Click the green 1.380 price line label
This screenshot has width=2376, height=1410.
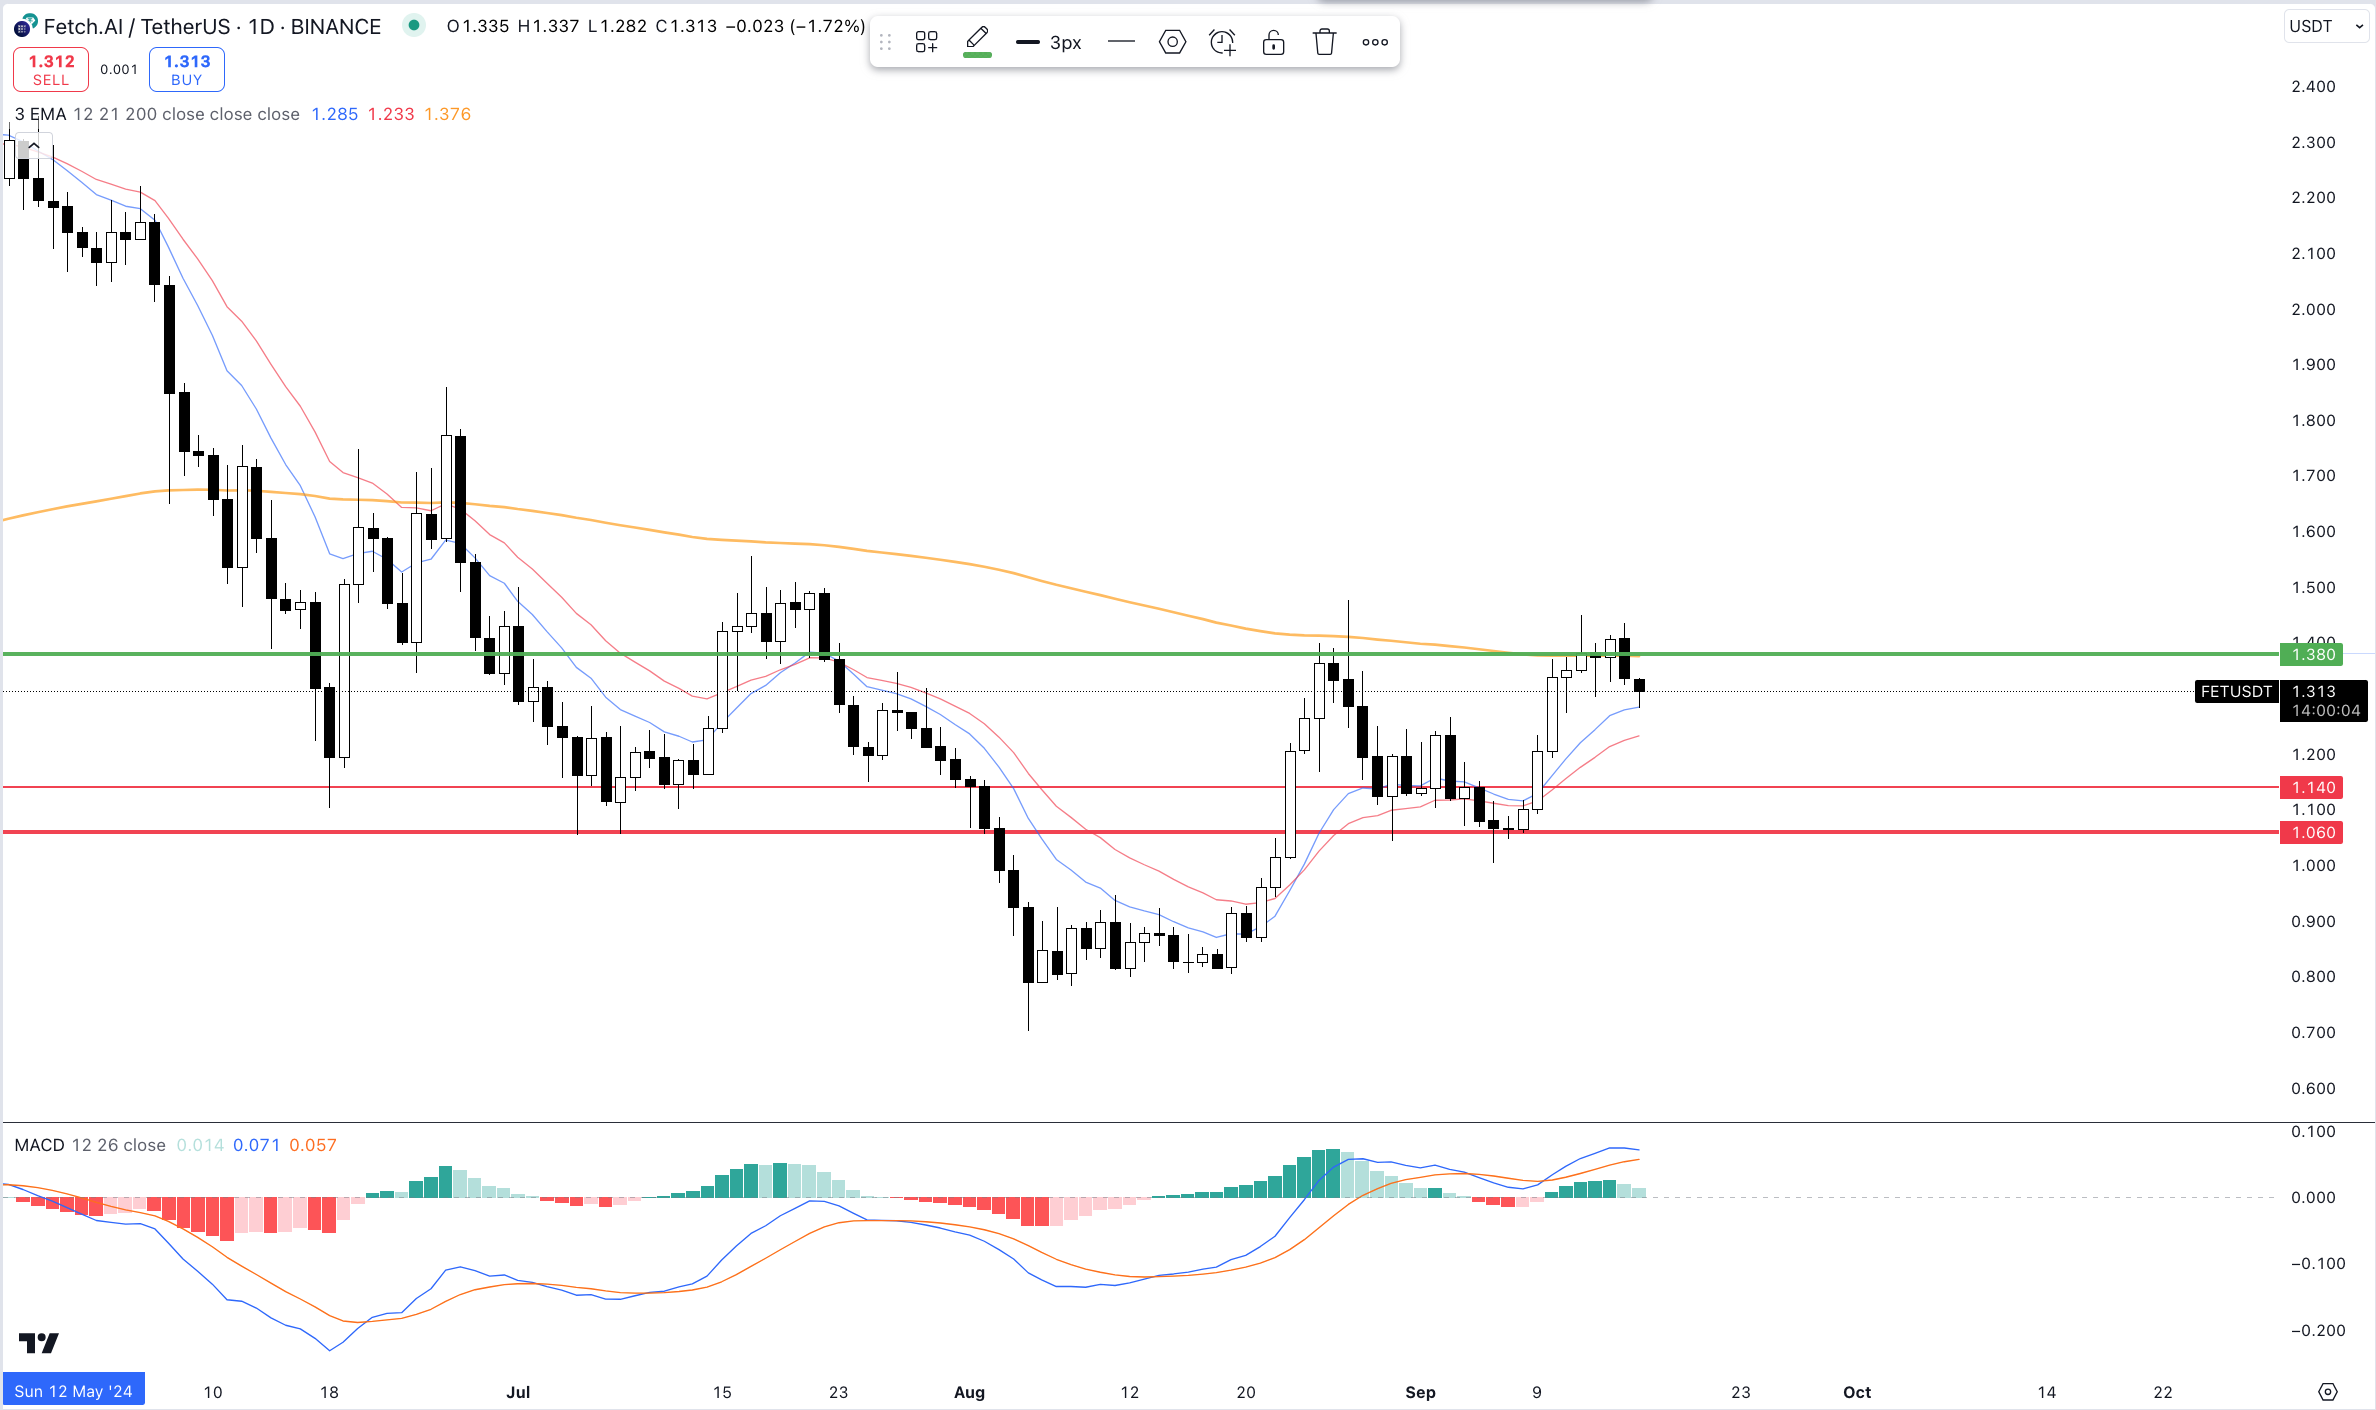pyautogui.click(x=2312, y=655)
